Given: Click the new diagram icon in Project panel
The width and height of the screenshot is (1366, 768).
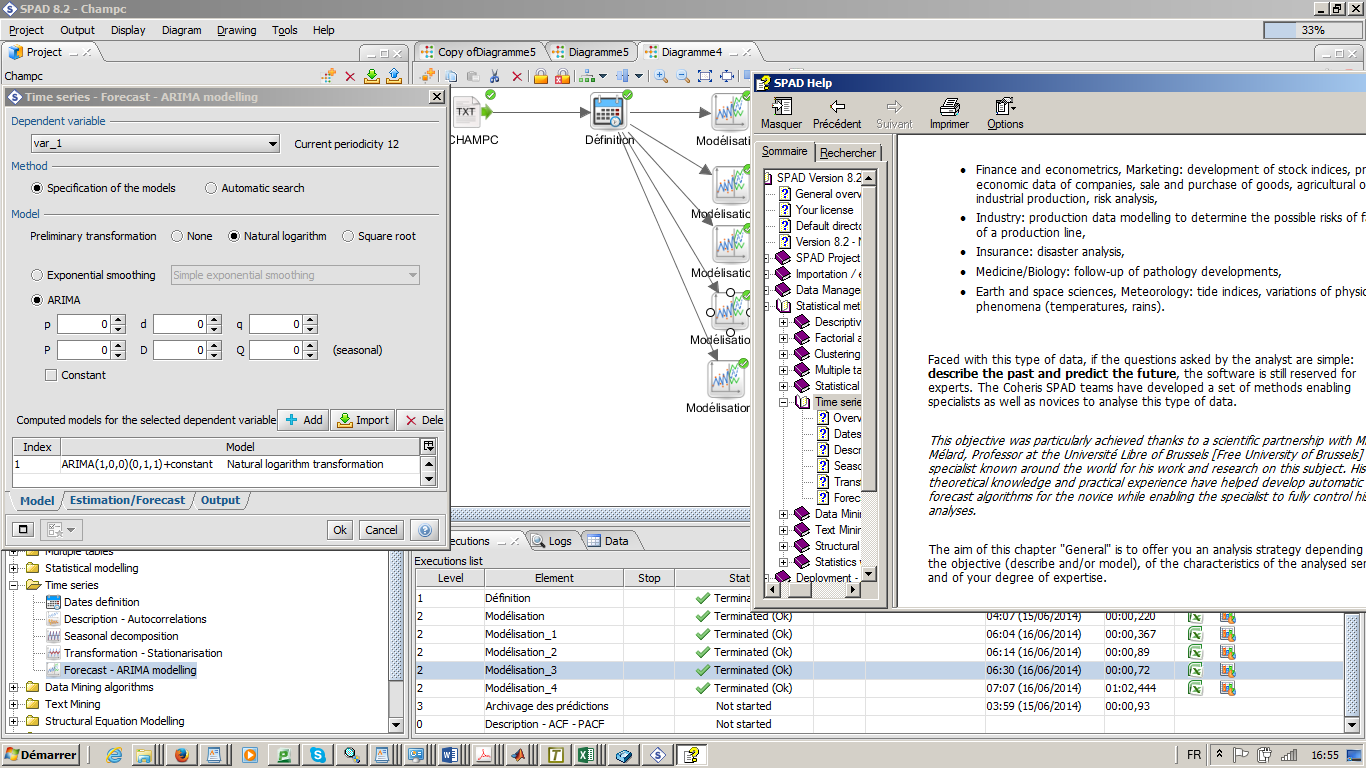Looking at the screenshot, I should 328,75.
